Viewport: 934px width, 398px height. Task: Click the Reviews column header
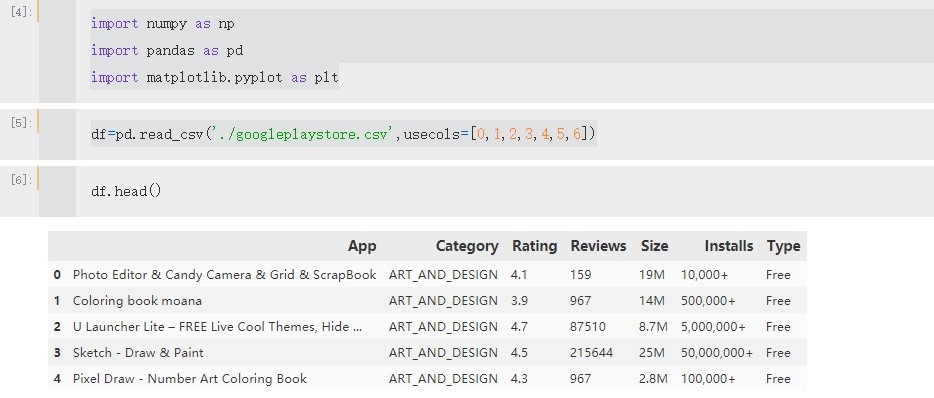[598, 246]
